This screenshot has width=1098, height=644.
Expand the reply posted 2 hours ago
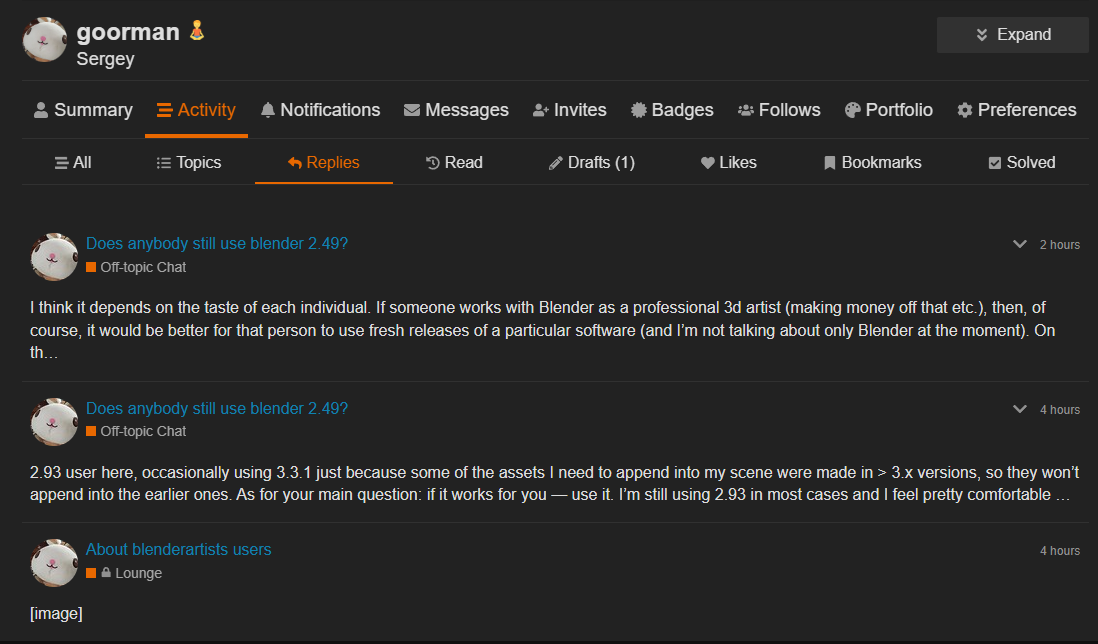[1020, 244]
